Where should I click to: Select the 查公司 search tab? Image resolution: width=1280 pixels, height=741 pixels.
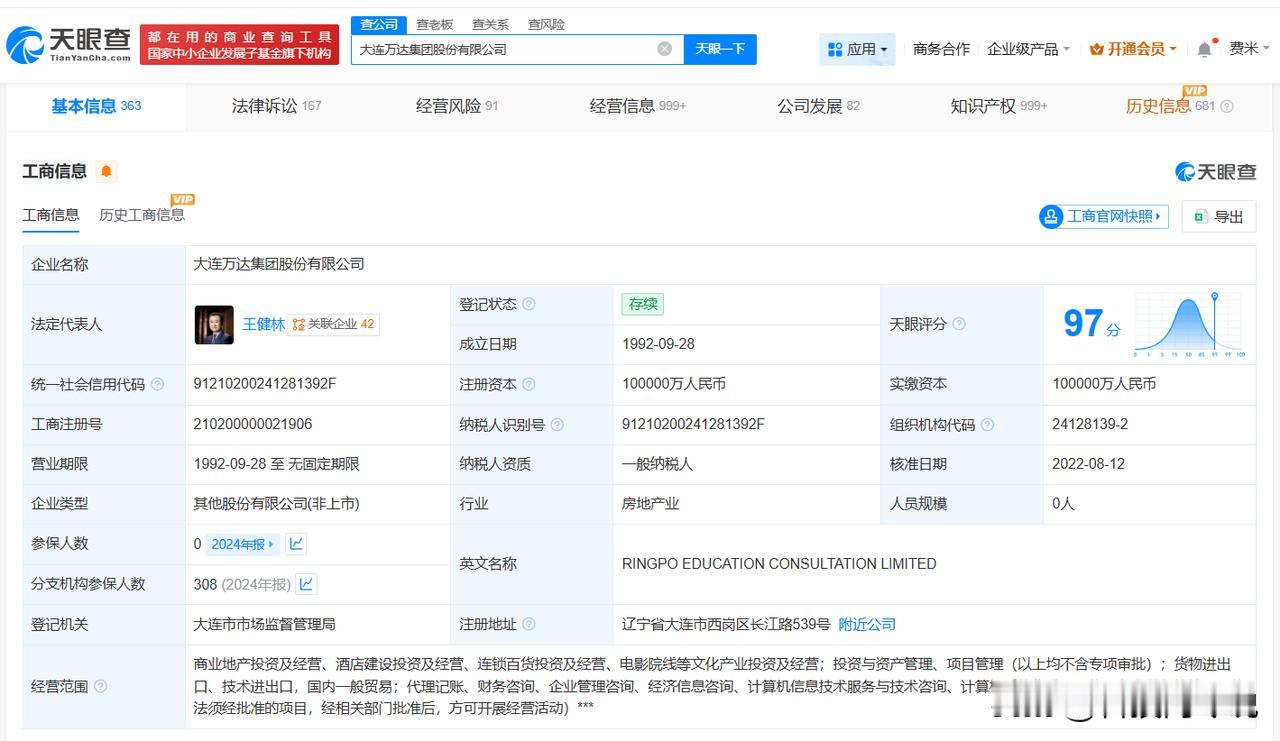pyautogui.click(x=379, y=24)
